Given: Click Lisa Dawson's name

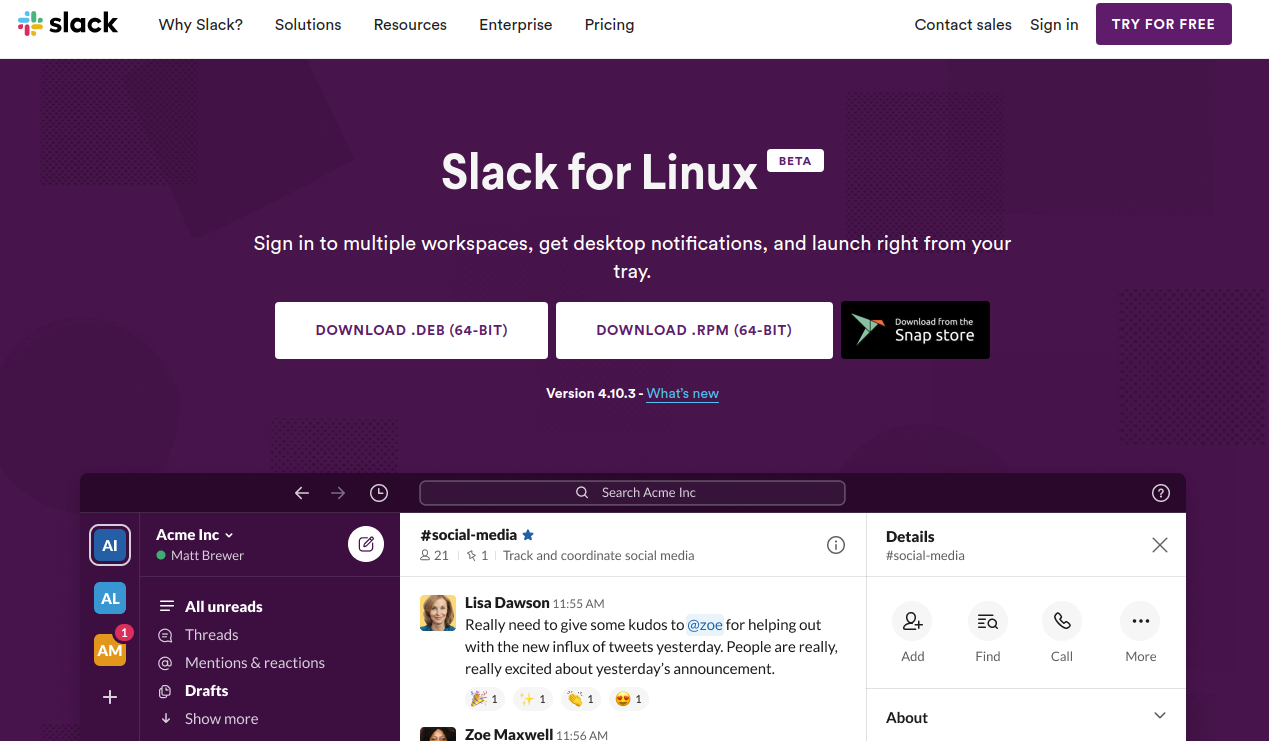Looking at the screenshot, I should [507, 603].
